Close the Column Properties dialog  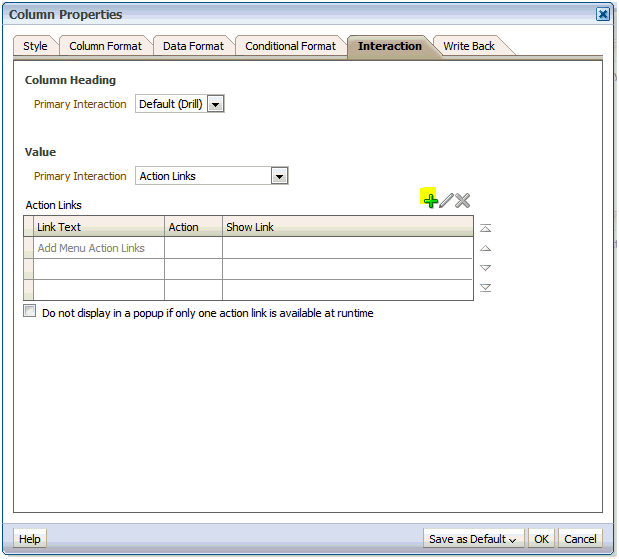click(x=603, y=15)
